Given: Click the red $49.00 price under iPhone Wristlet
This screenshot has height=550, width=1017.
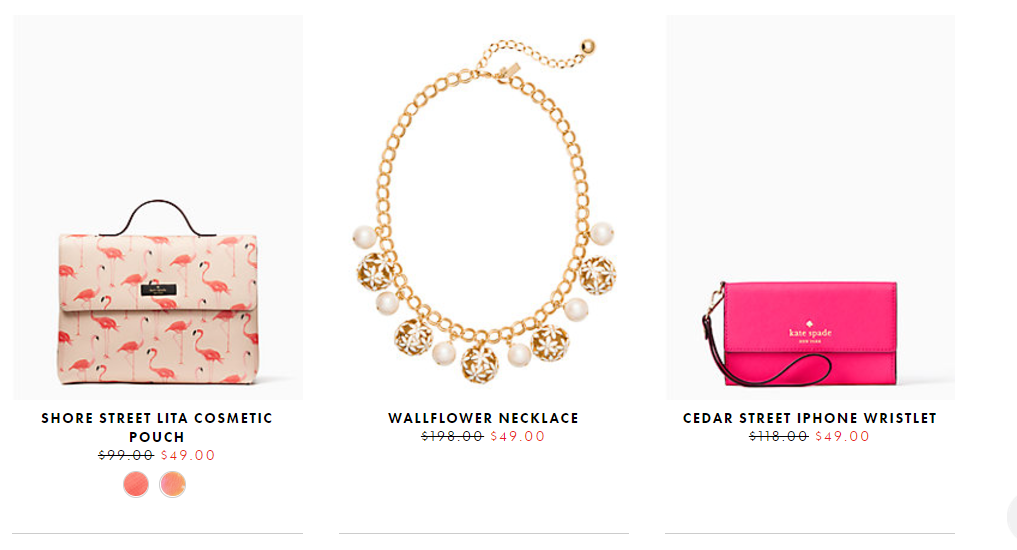Looking at the screenshot, I should 842,436.
